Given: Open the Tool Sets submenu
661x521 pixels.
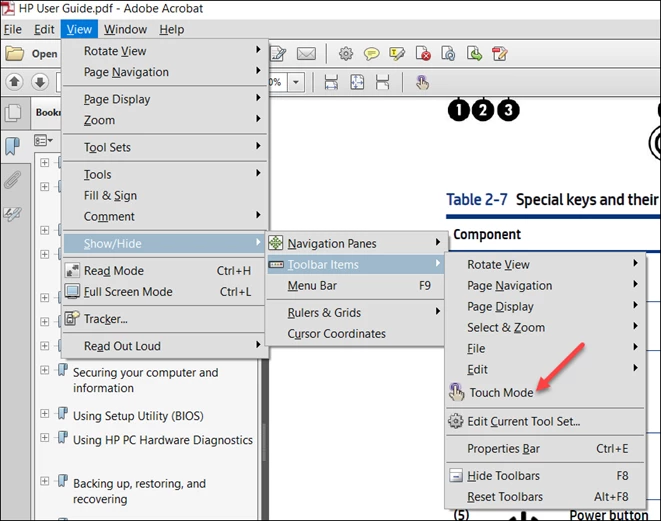Looking at the screenshot, I should tap(165, 147).
